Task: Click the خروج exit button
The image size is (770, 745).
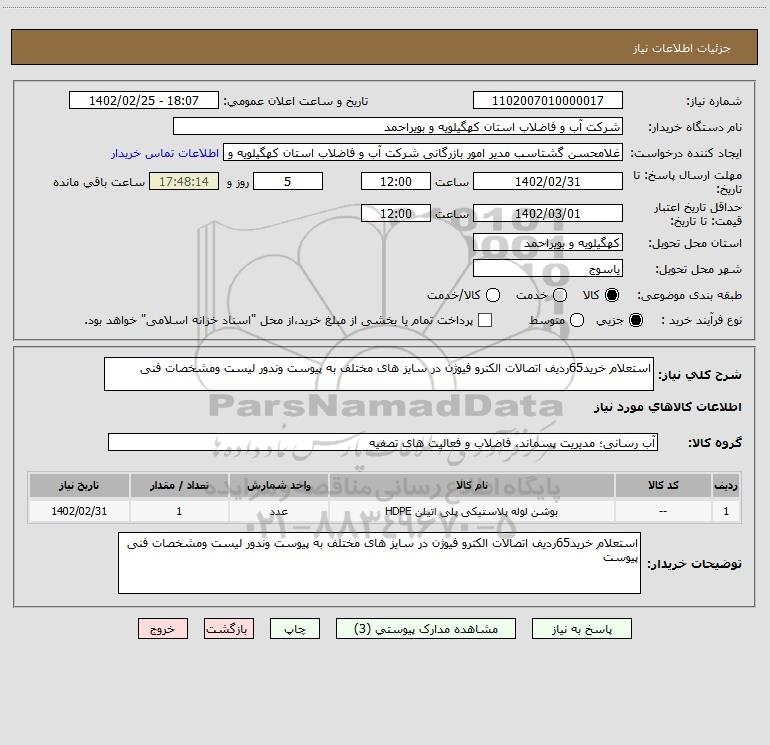Action: tap(163, 629)
